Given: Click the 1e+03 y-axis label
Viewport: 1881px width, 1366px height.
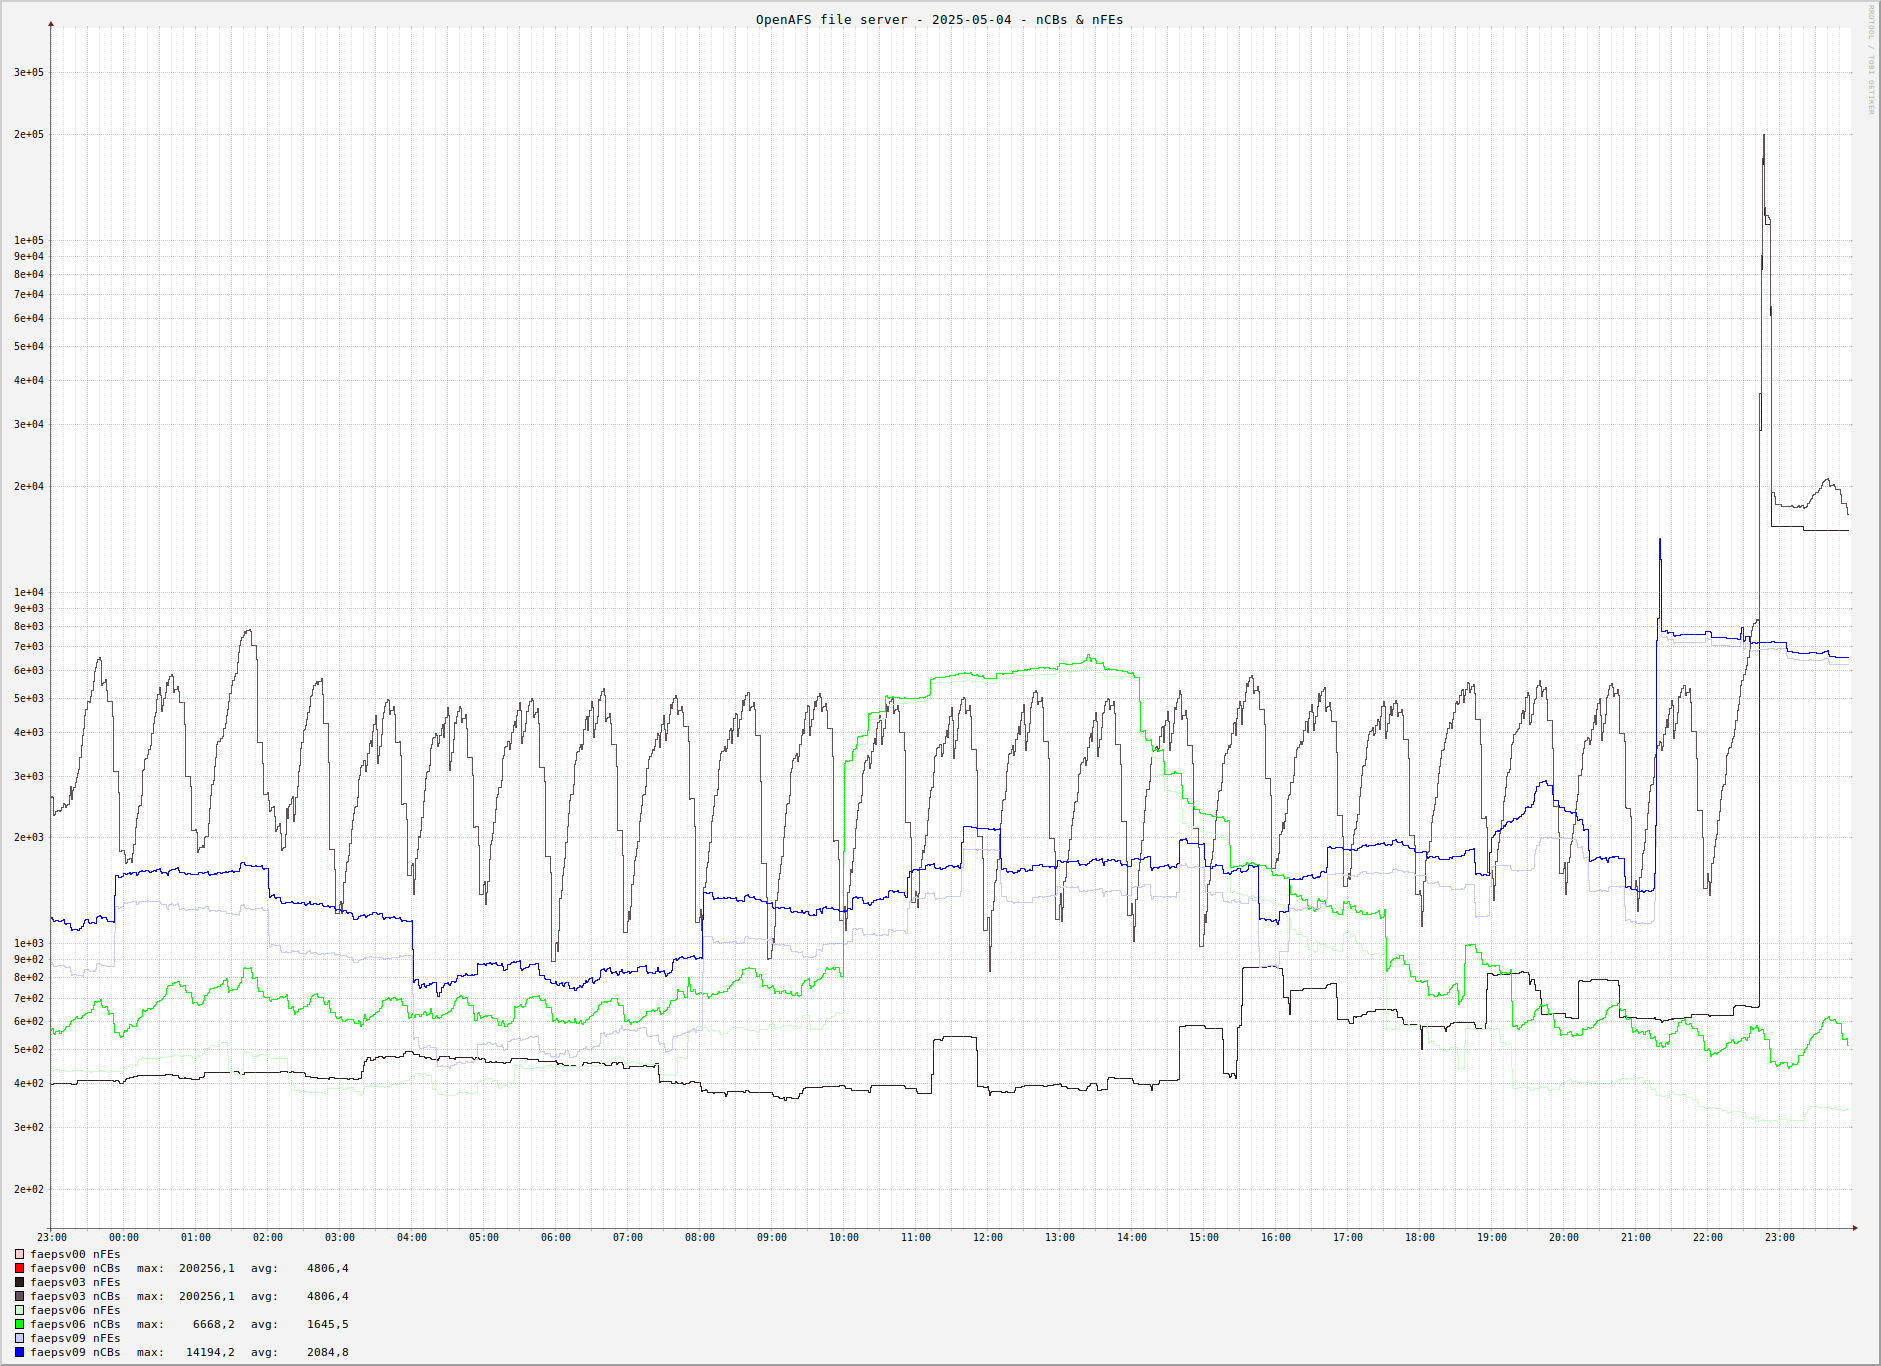Looking at the screenshot, I should click(29, 943).
